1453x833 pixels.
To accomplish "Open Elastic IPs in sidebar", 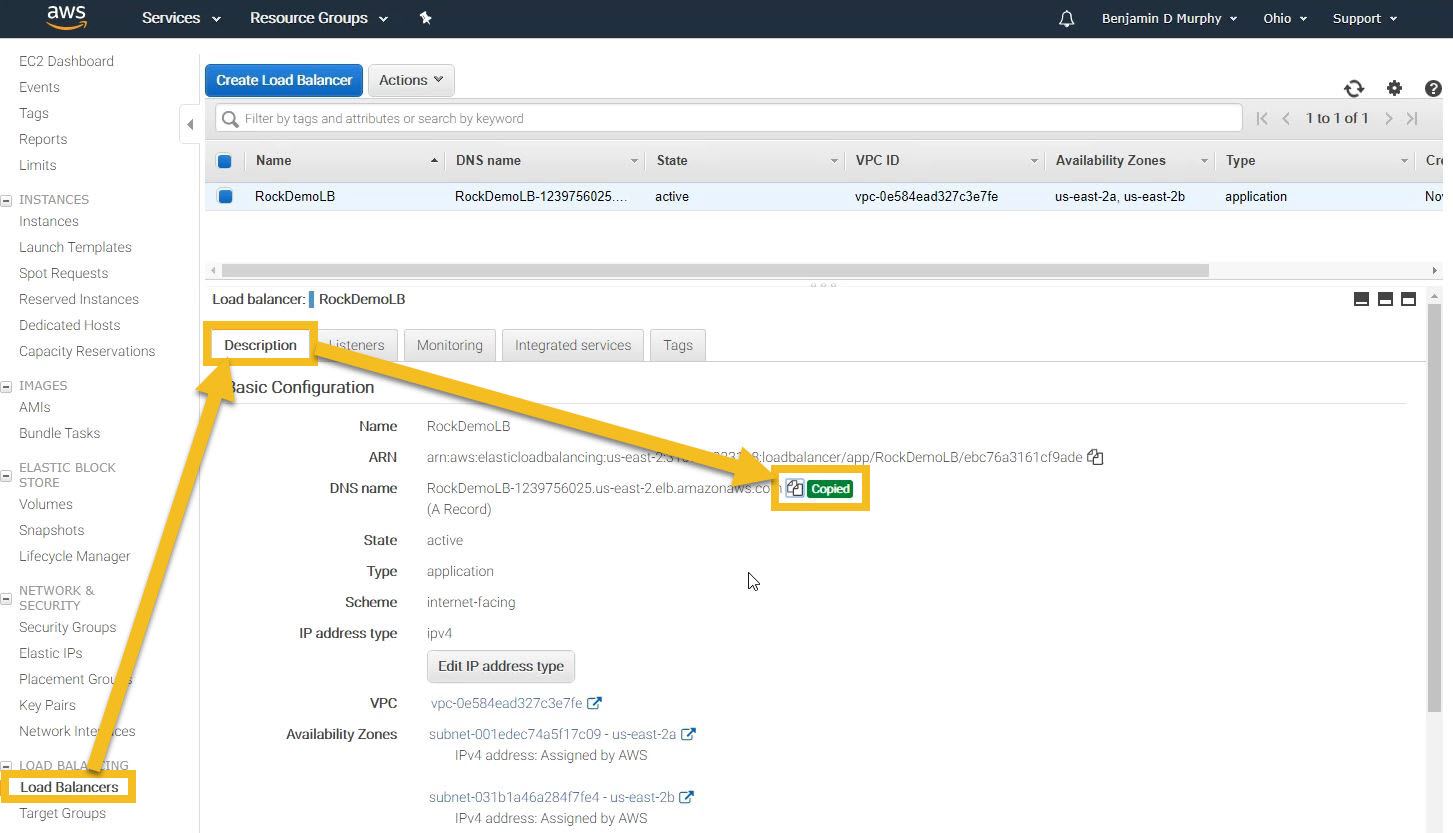I will (x=50, y=653).
